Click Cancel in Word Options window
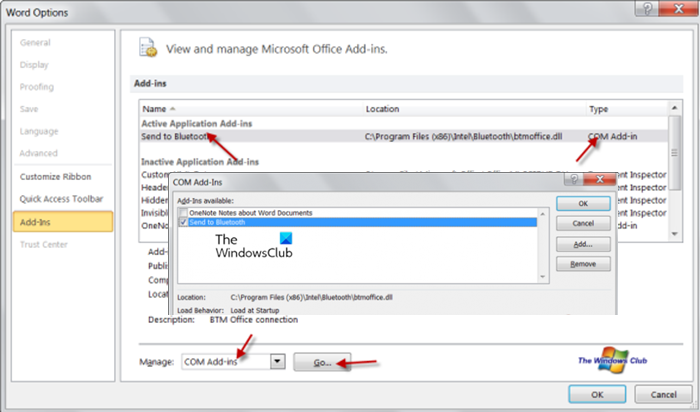 coord(663,395)
